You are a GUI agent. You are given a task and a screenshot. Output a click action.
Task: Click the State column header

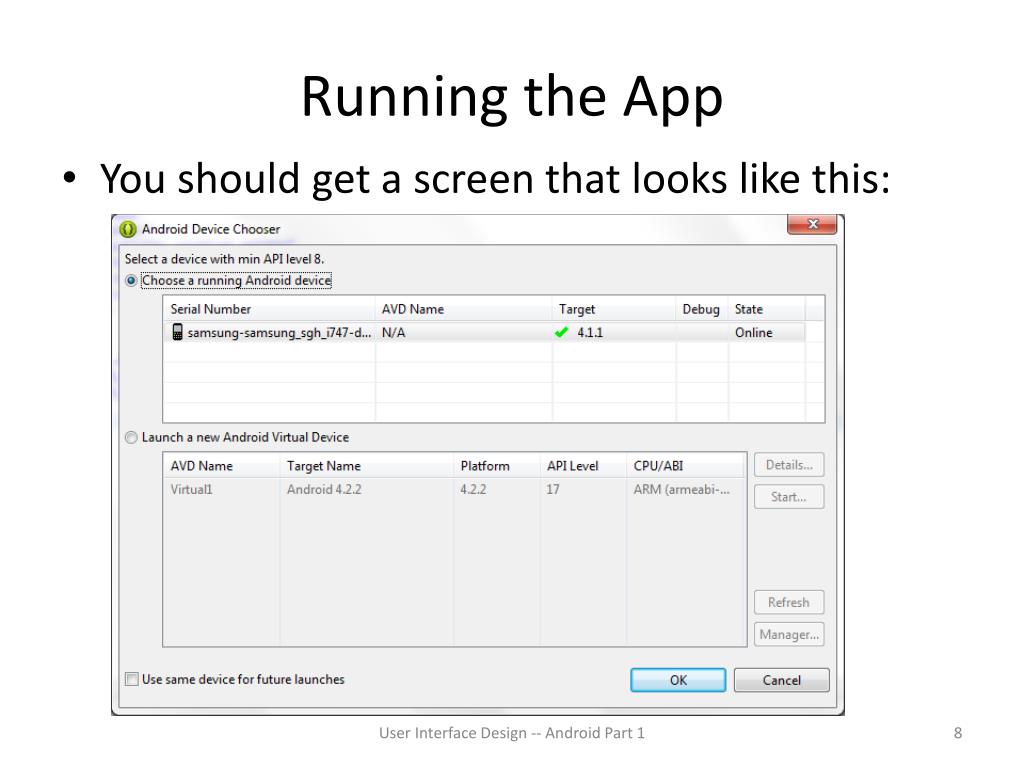click(x=767, y=309)
